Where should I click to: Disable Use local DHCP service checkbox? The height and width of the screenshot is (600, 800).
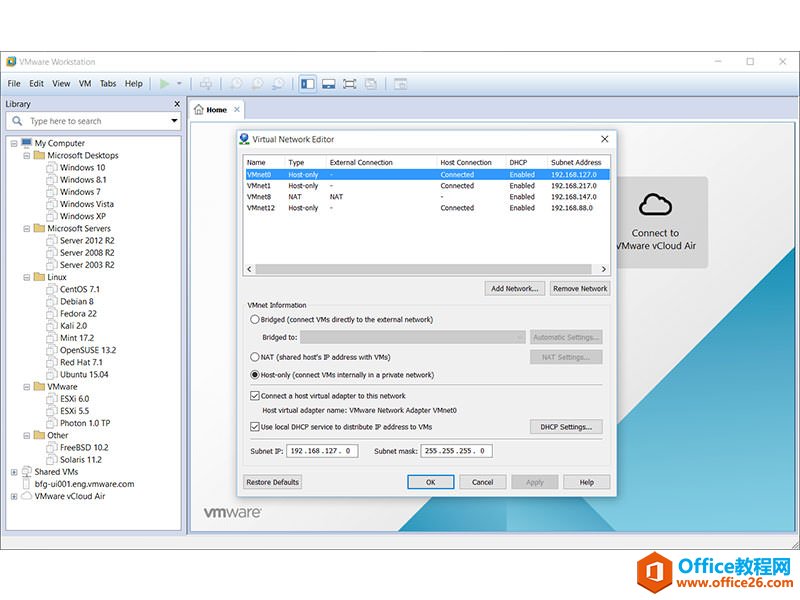254,427
